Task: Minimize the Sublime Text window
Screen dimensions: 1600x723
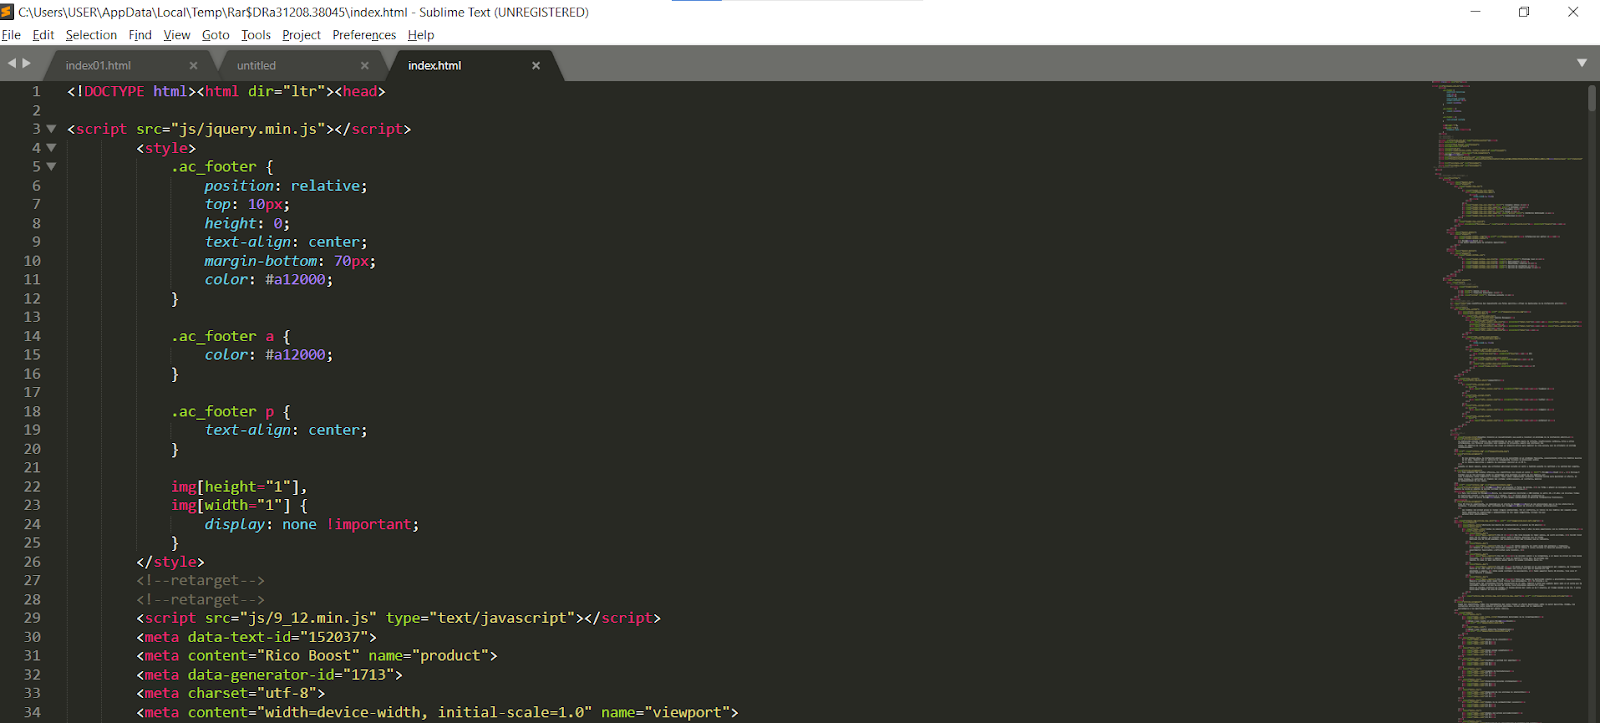Action: (x=1475, y=12)
